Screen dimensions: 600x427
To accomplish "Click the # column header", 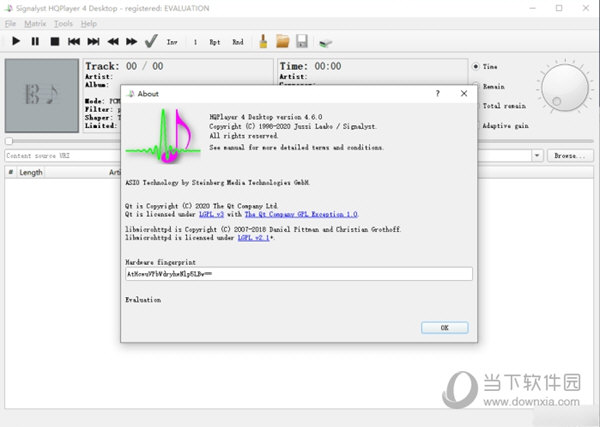I will (x=11, y=173).
